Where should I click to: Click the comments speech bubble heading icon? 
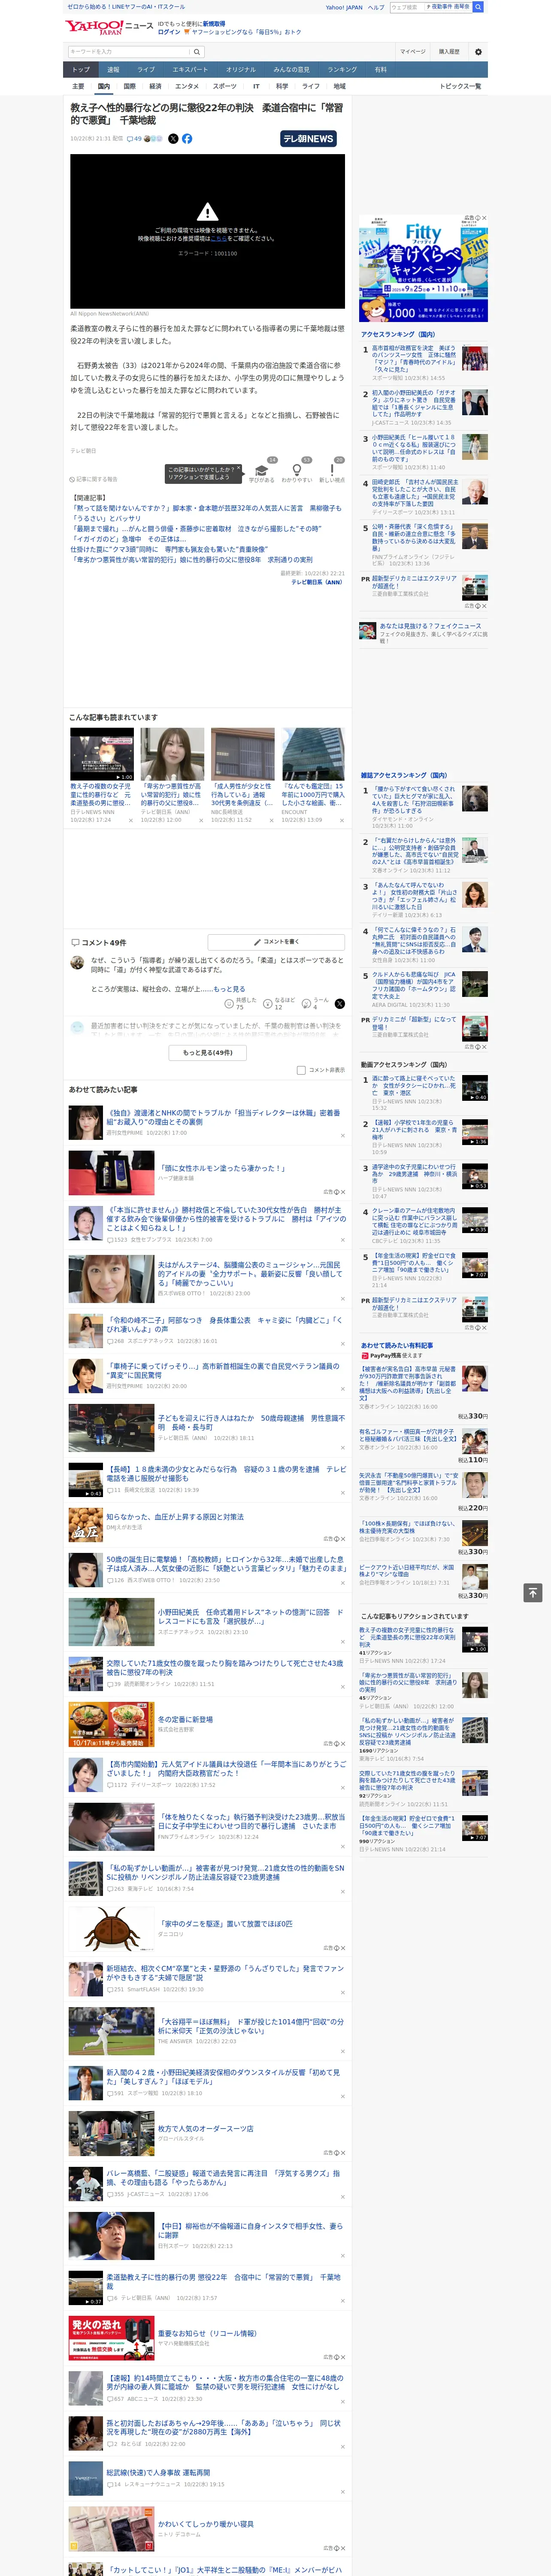tap(75, 943)
